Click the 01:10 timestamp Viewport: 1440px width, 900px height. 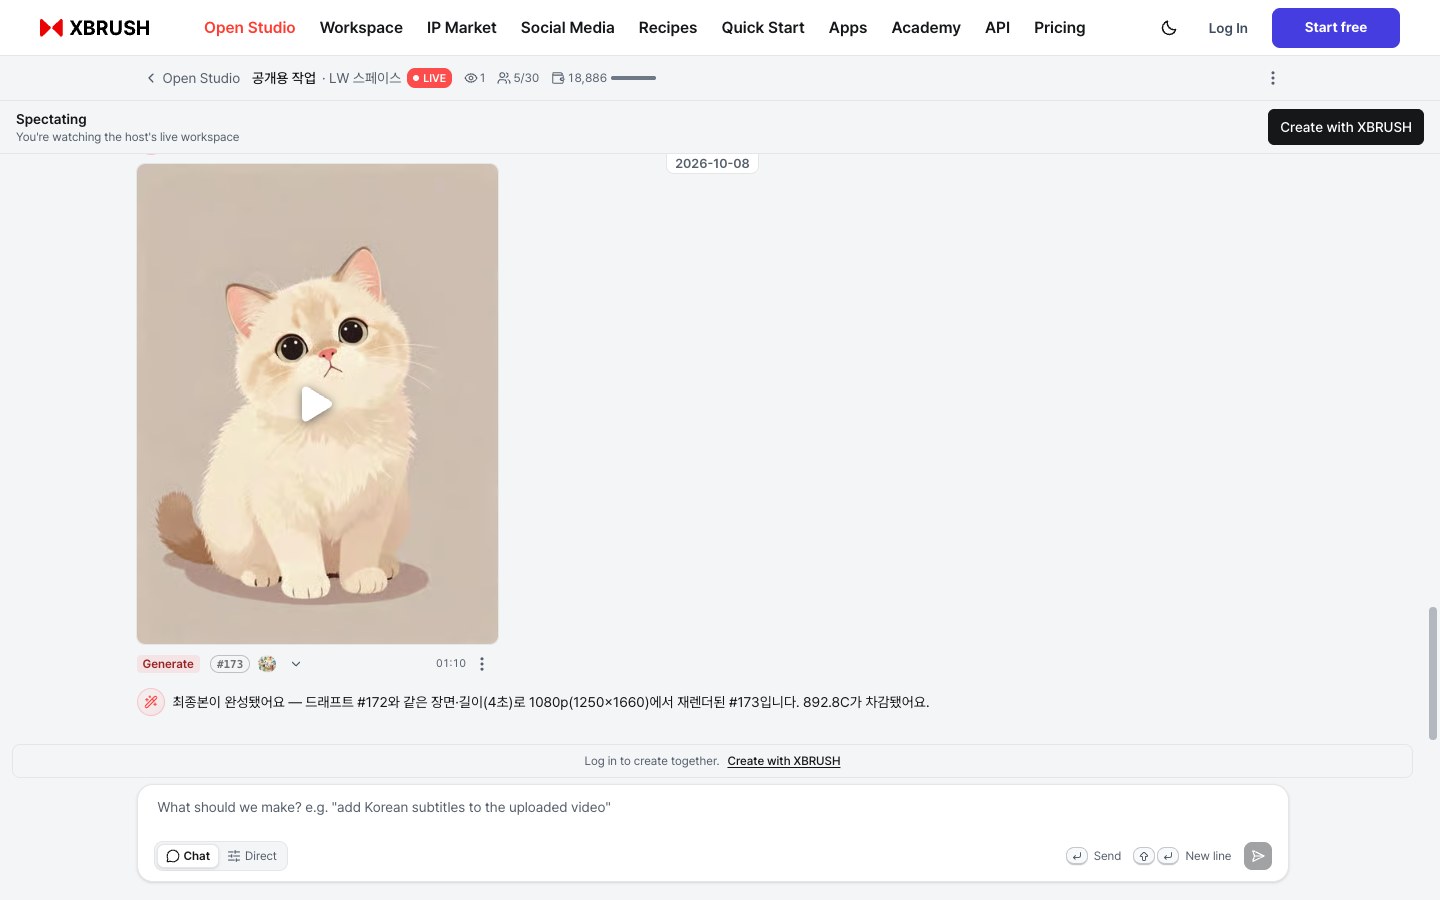451,664
